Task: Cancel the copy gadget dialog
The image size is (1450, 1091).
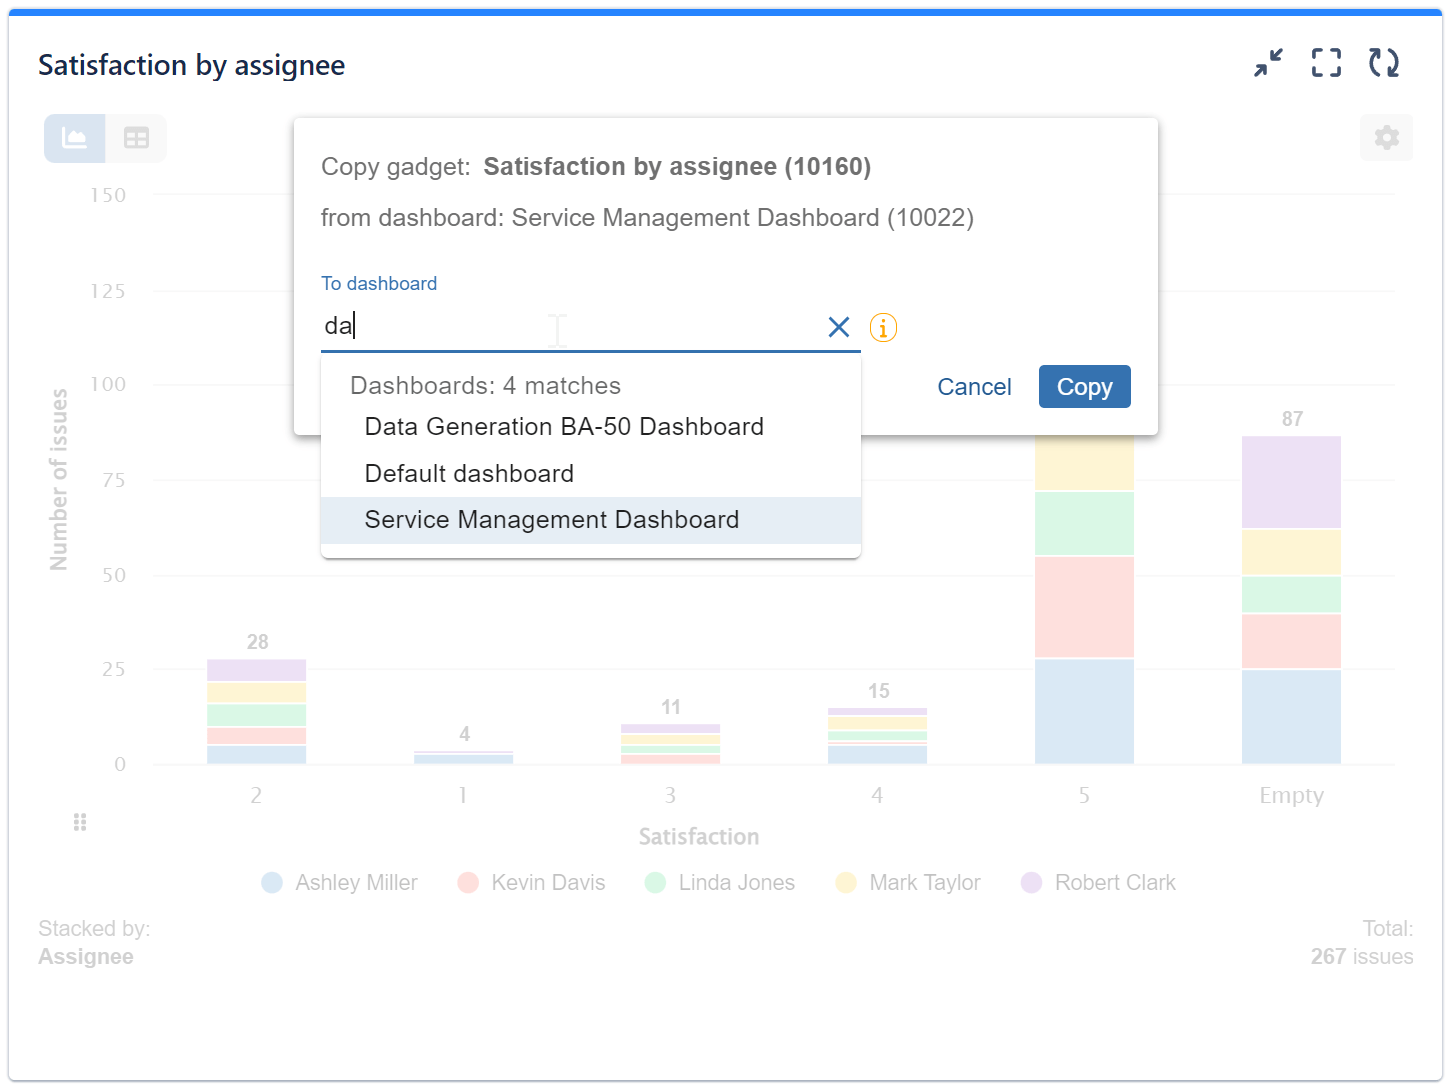Action: pos(974,386)
